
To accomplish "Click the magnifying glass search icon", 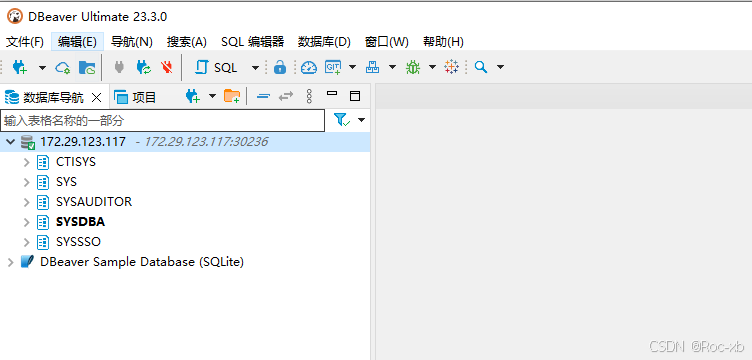I will (481, 67).
